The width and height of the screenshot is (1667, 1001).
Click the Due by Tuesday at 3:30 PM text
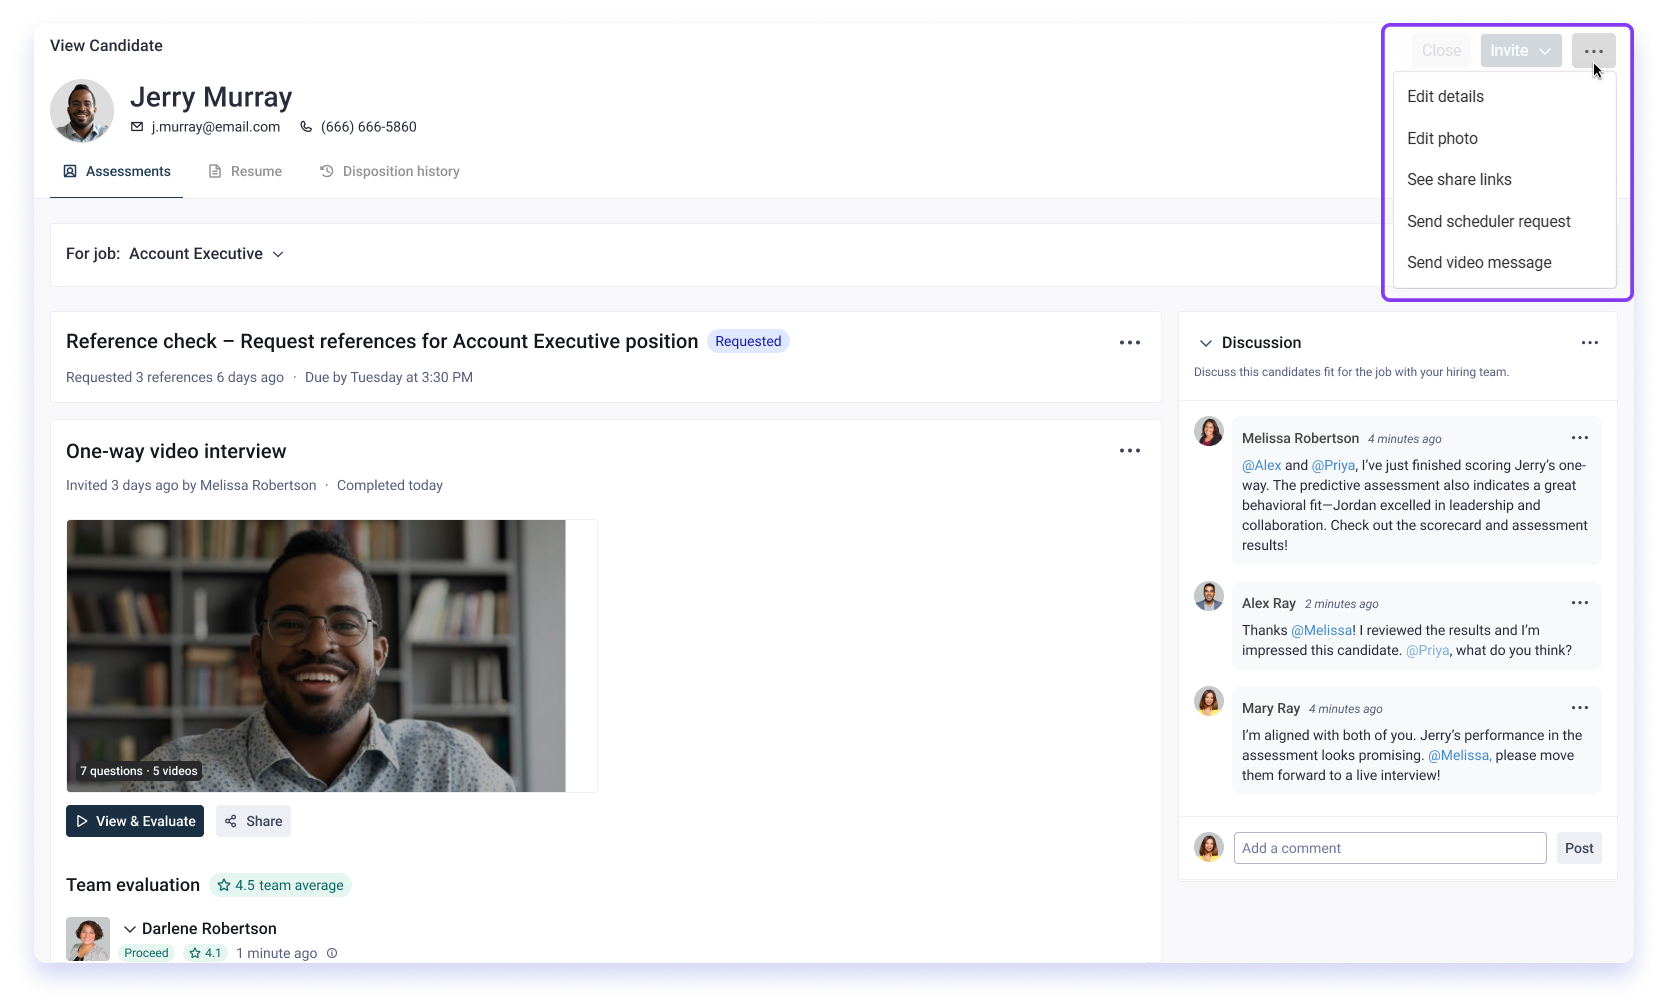tap(389, 377)
